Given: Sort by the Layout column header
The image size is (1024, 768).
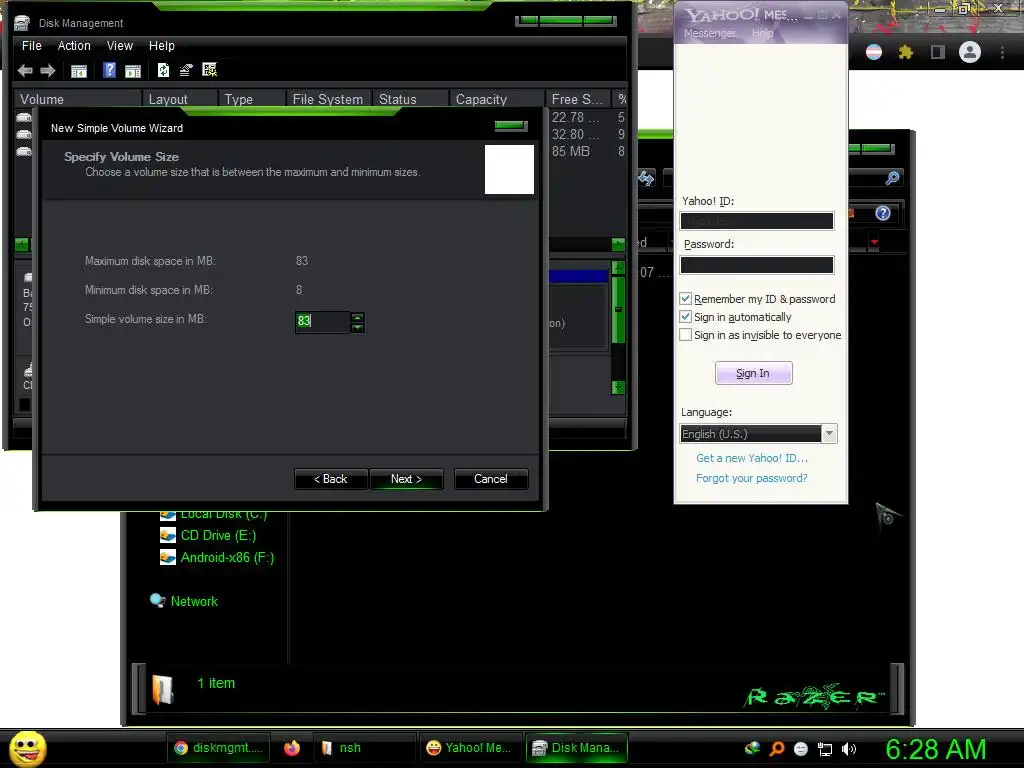Looking at the screenshot, I should [x=180, y=99].
